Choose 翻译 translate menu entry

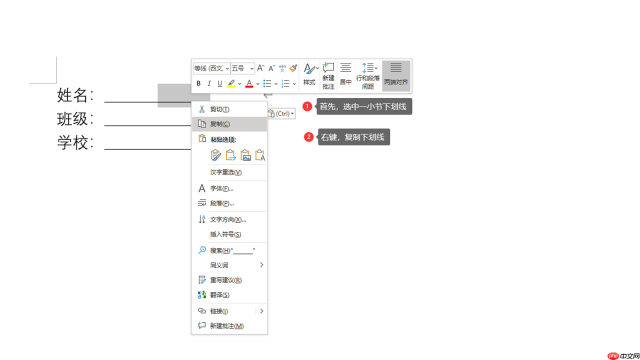click(229, 295)
